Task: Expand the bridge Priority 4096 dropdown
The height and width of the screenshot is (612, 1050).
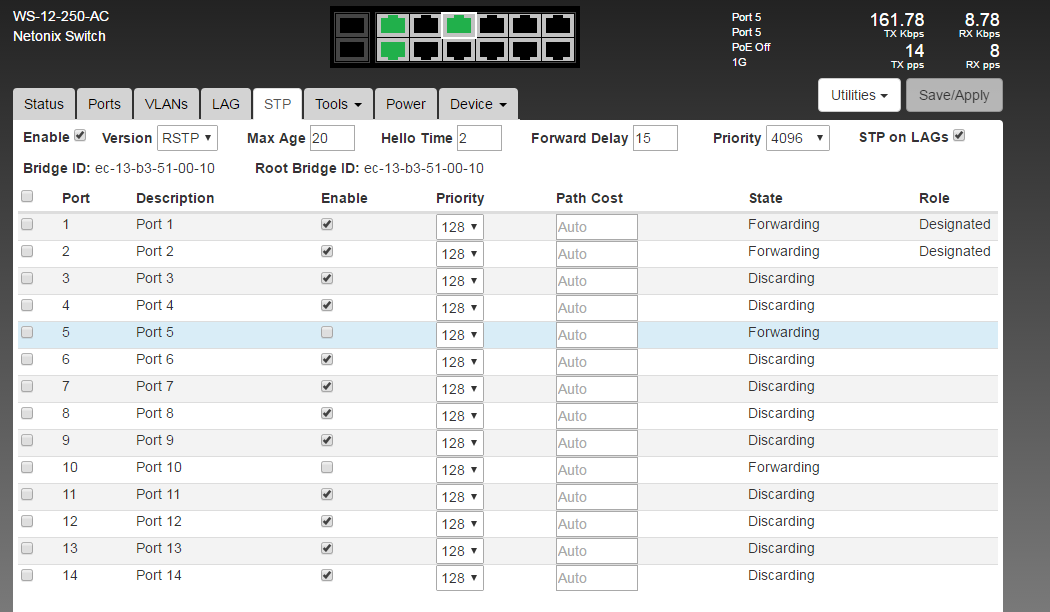Action: coord(797,138)
